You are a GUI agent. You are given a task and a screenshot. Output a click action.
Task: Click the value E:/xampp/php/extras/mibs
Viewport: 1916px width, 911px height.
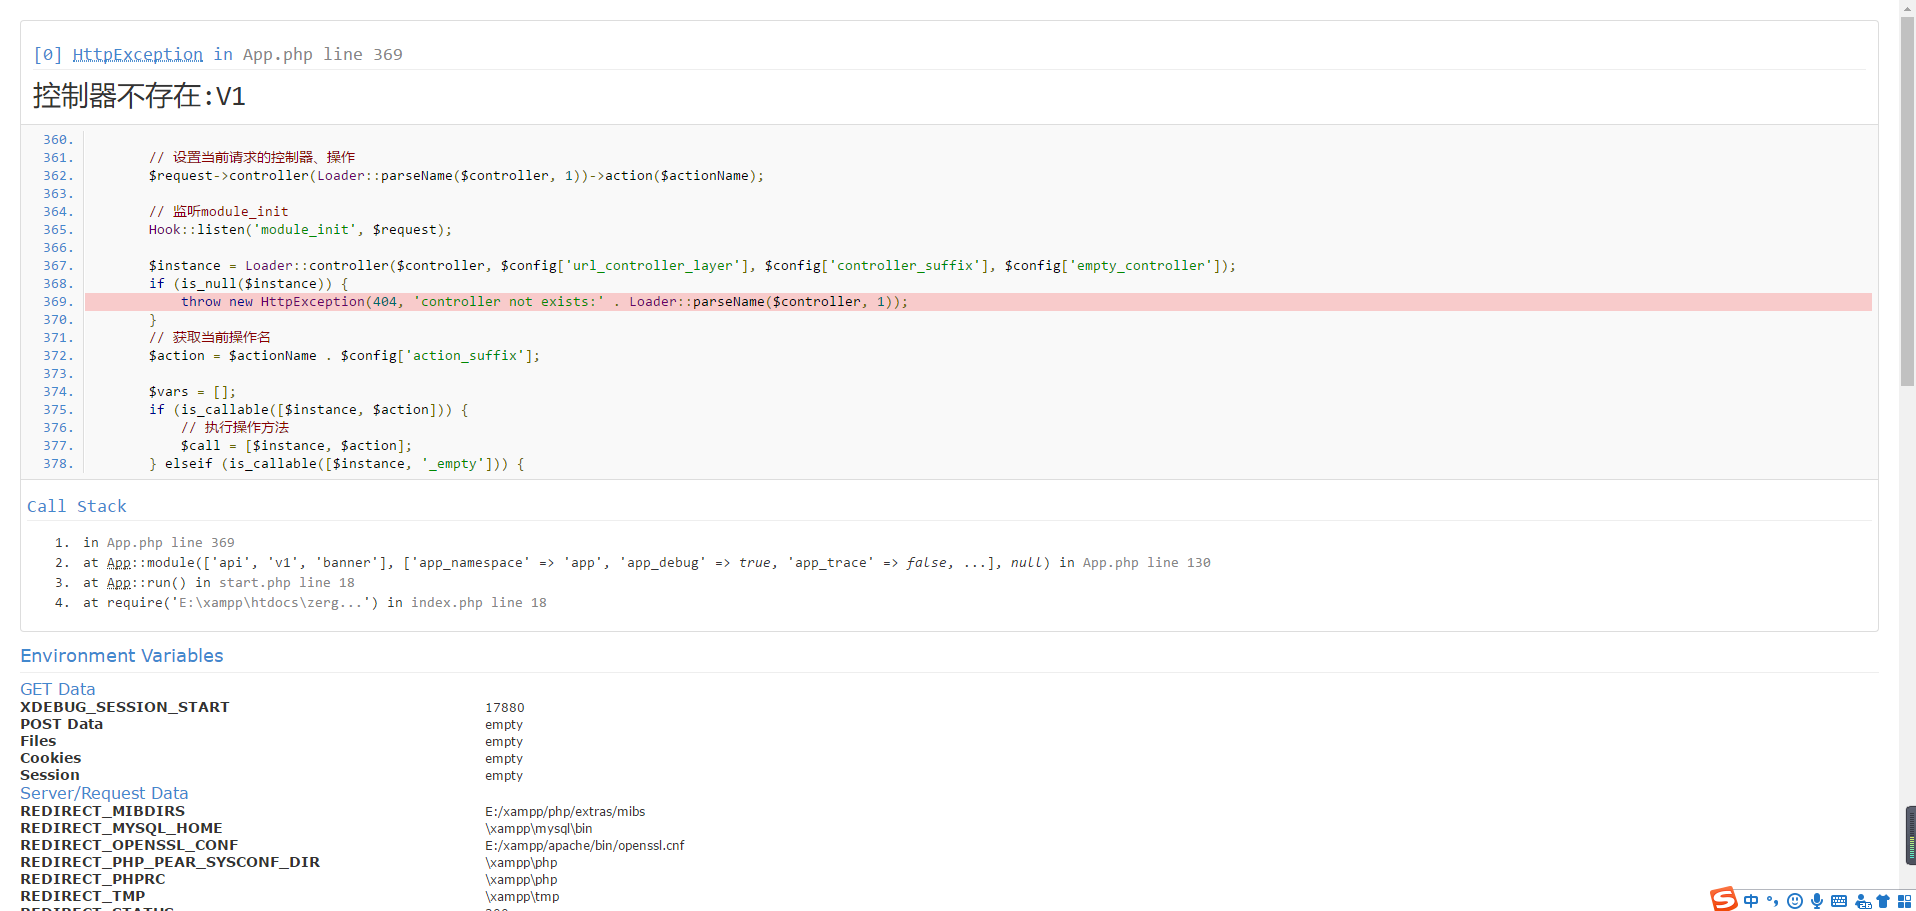point(565,812)
